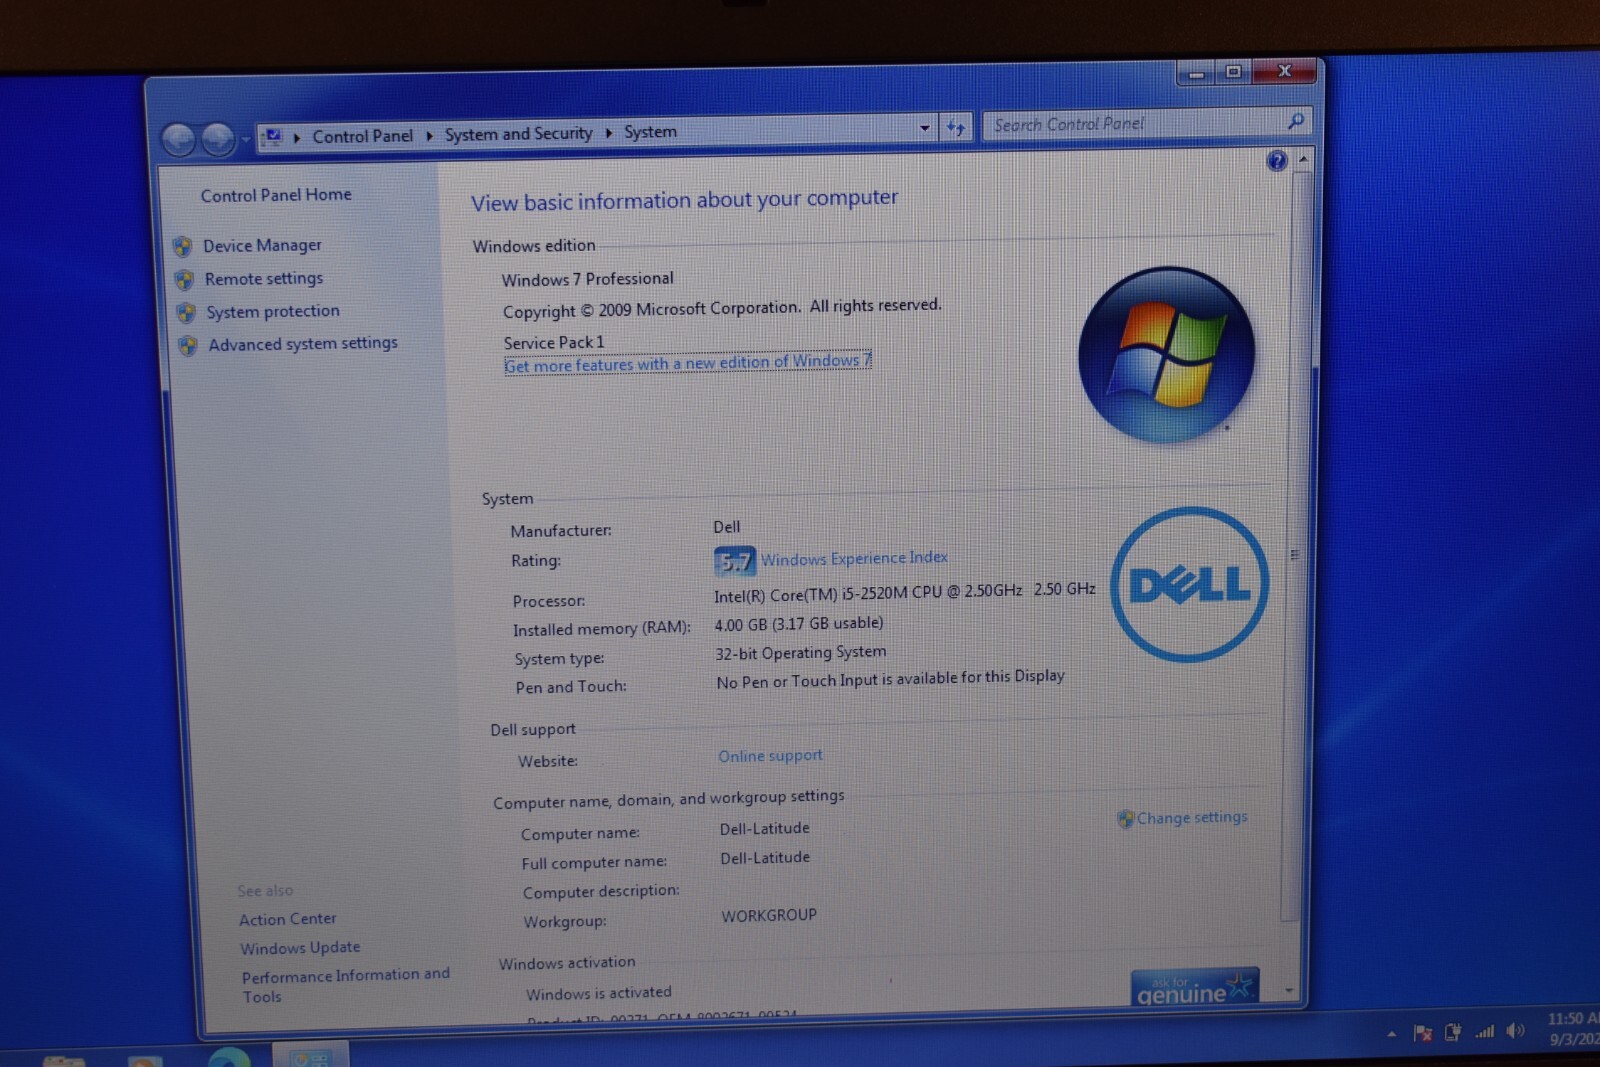Open Help with the blue question icon
The image size is (1600, 1067).
pyautogui.click(x=1276, y=160)
